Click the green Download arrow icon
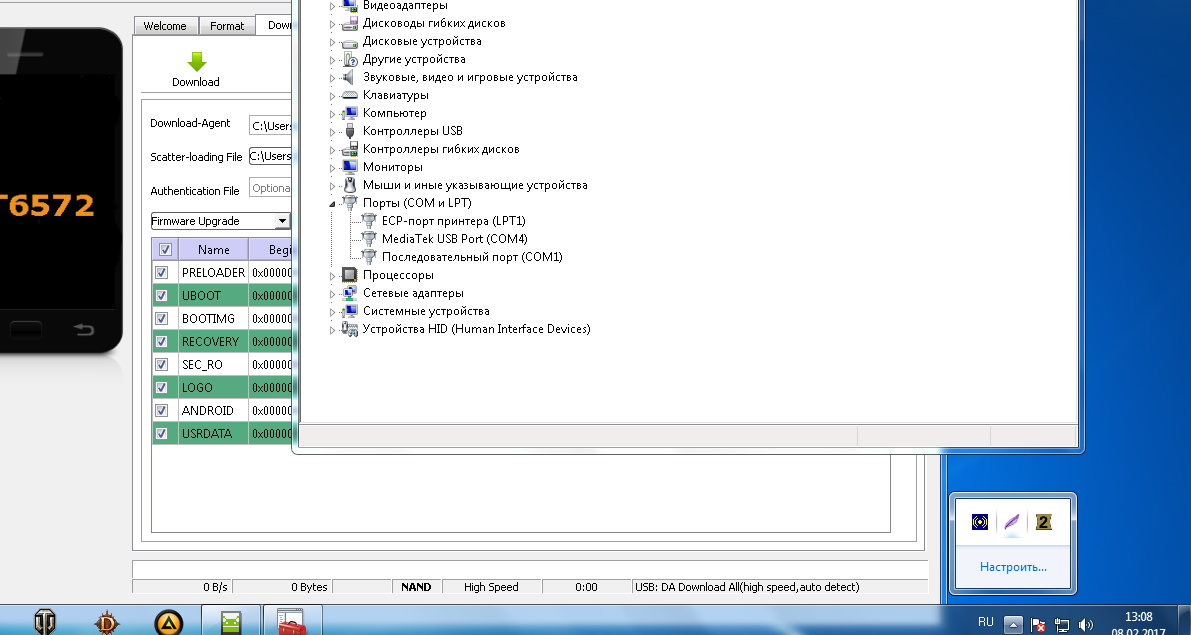The image size is (1191, 635). [197, 62]
